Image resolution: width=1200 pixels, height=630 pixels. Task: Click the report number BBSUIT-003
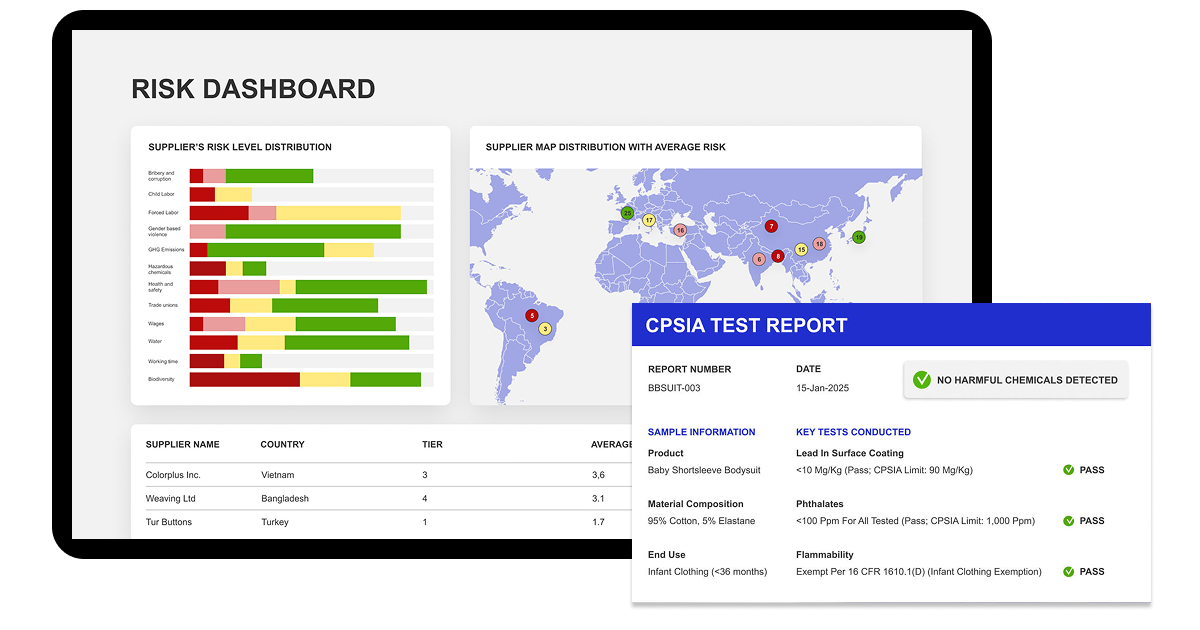click(x=674, y=388)
